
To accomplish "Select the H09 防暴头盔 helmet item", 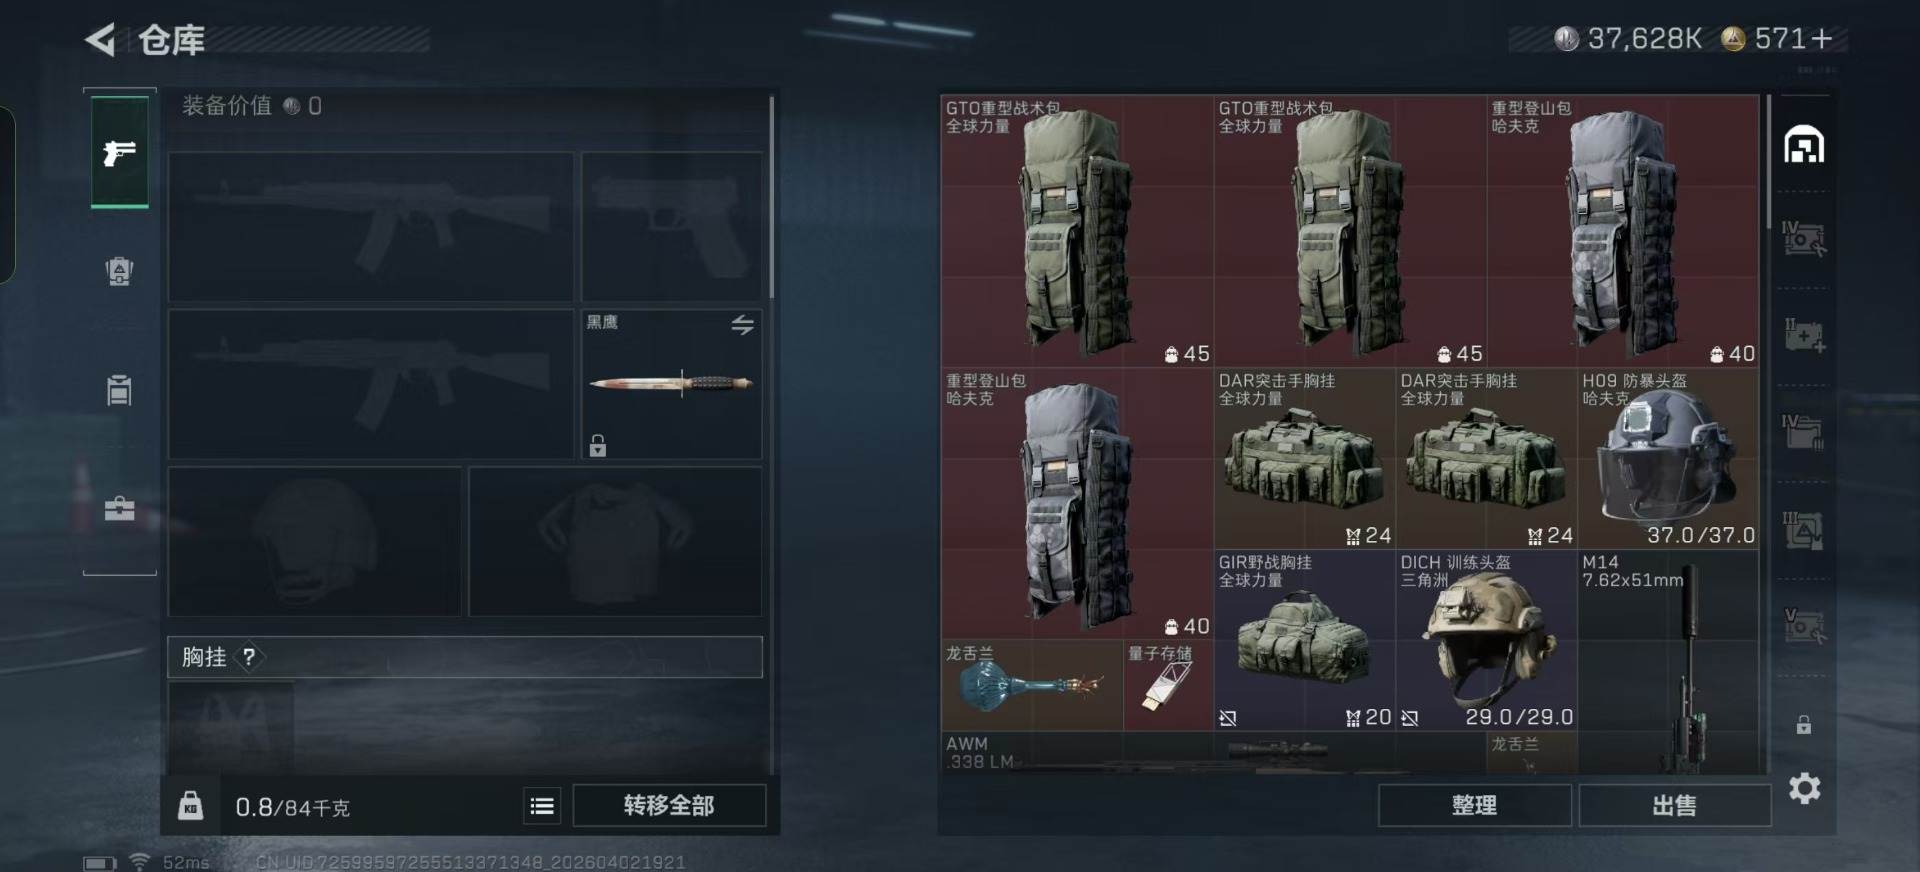I will click(1668, 459).
